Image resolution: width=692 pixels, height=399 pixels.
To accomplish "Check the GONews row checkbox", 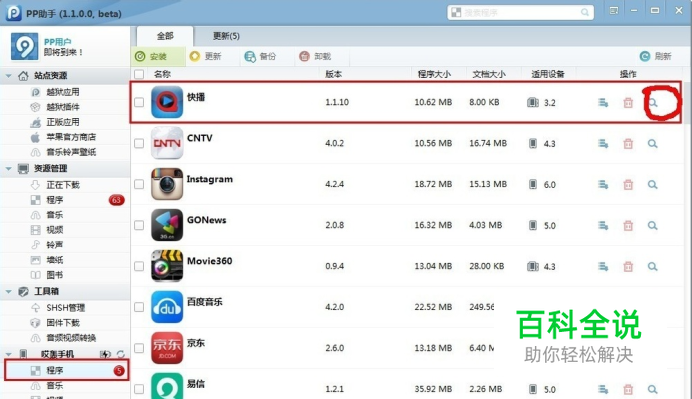I will 139,225.
